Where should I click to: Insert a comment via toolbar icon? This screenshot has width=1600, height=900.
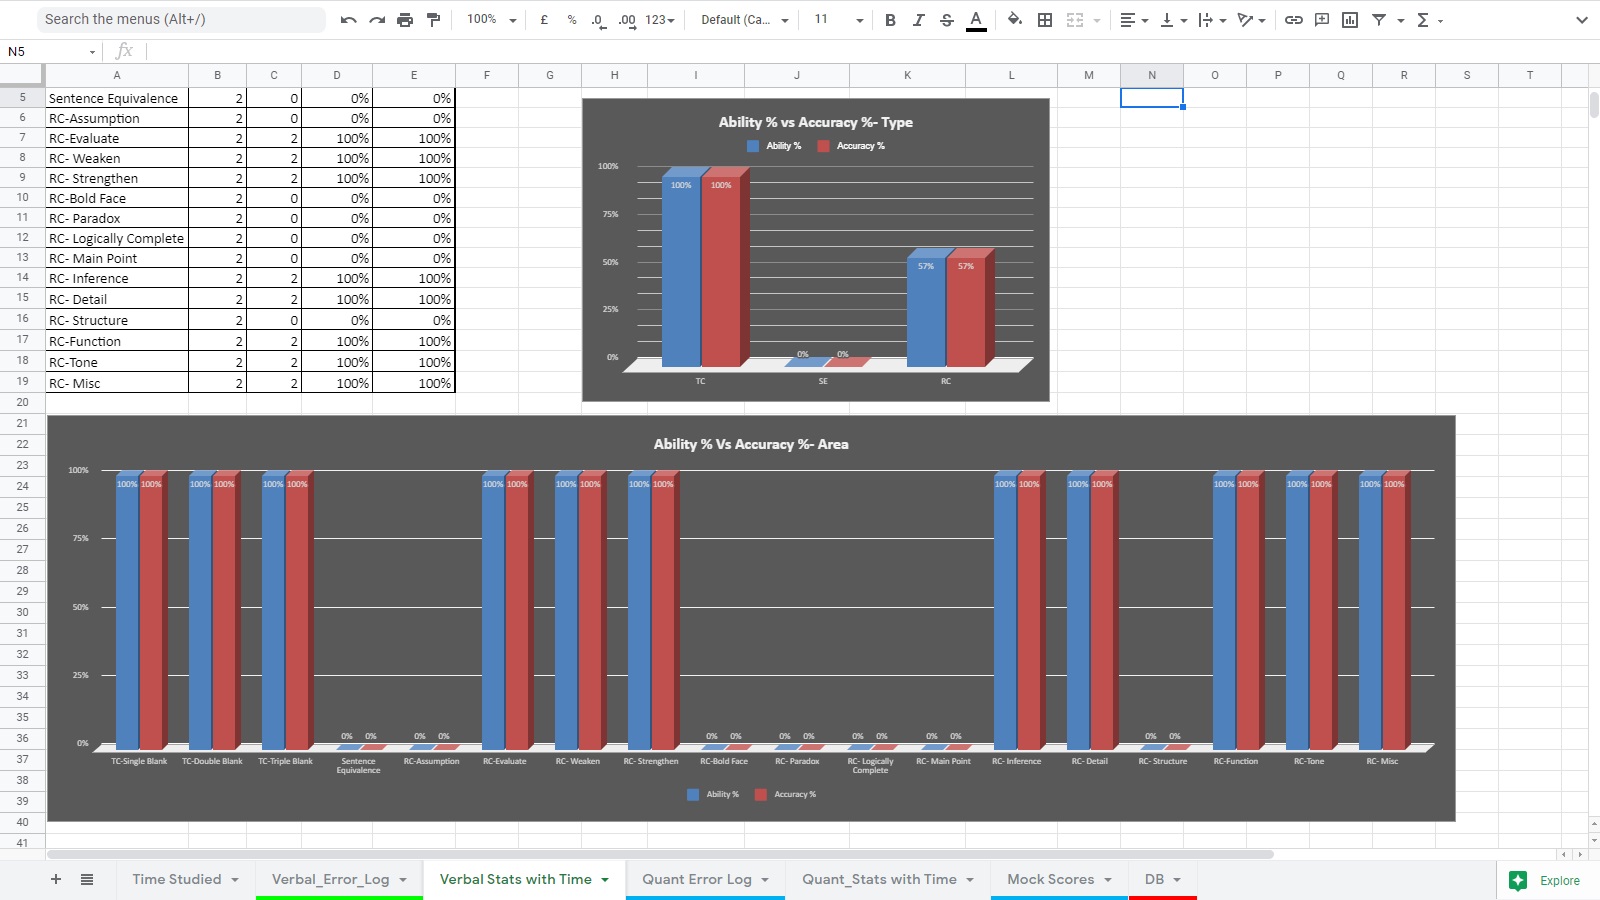pyautogui.click(x=1322, y=20)
